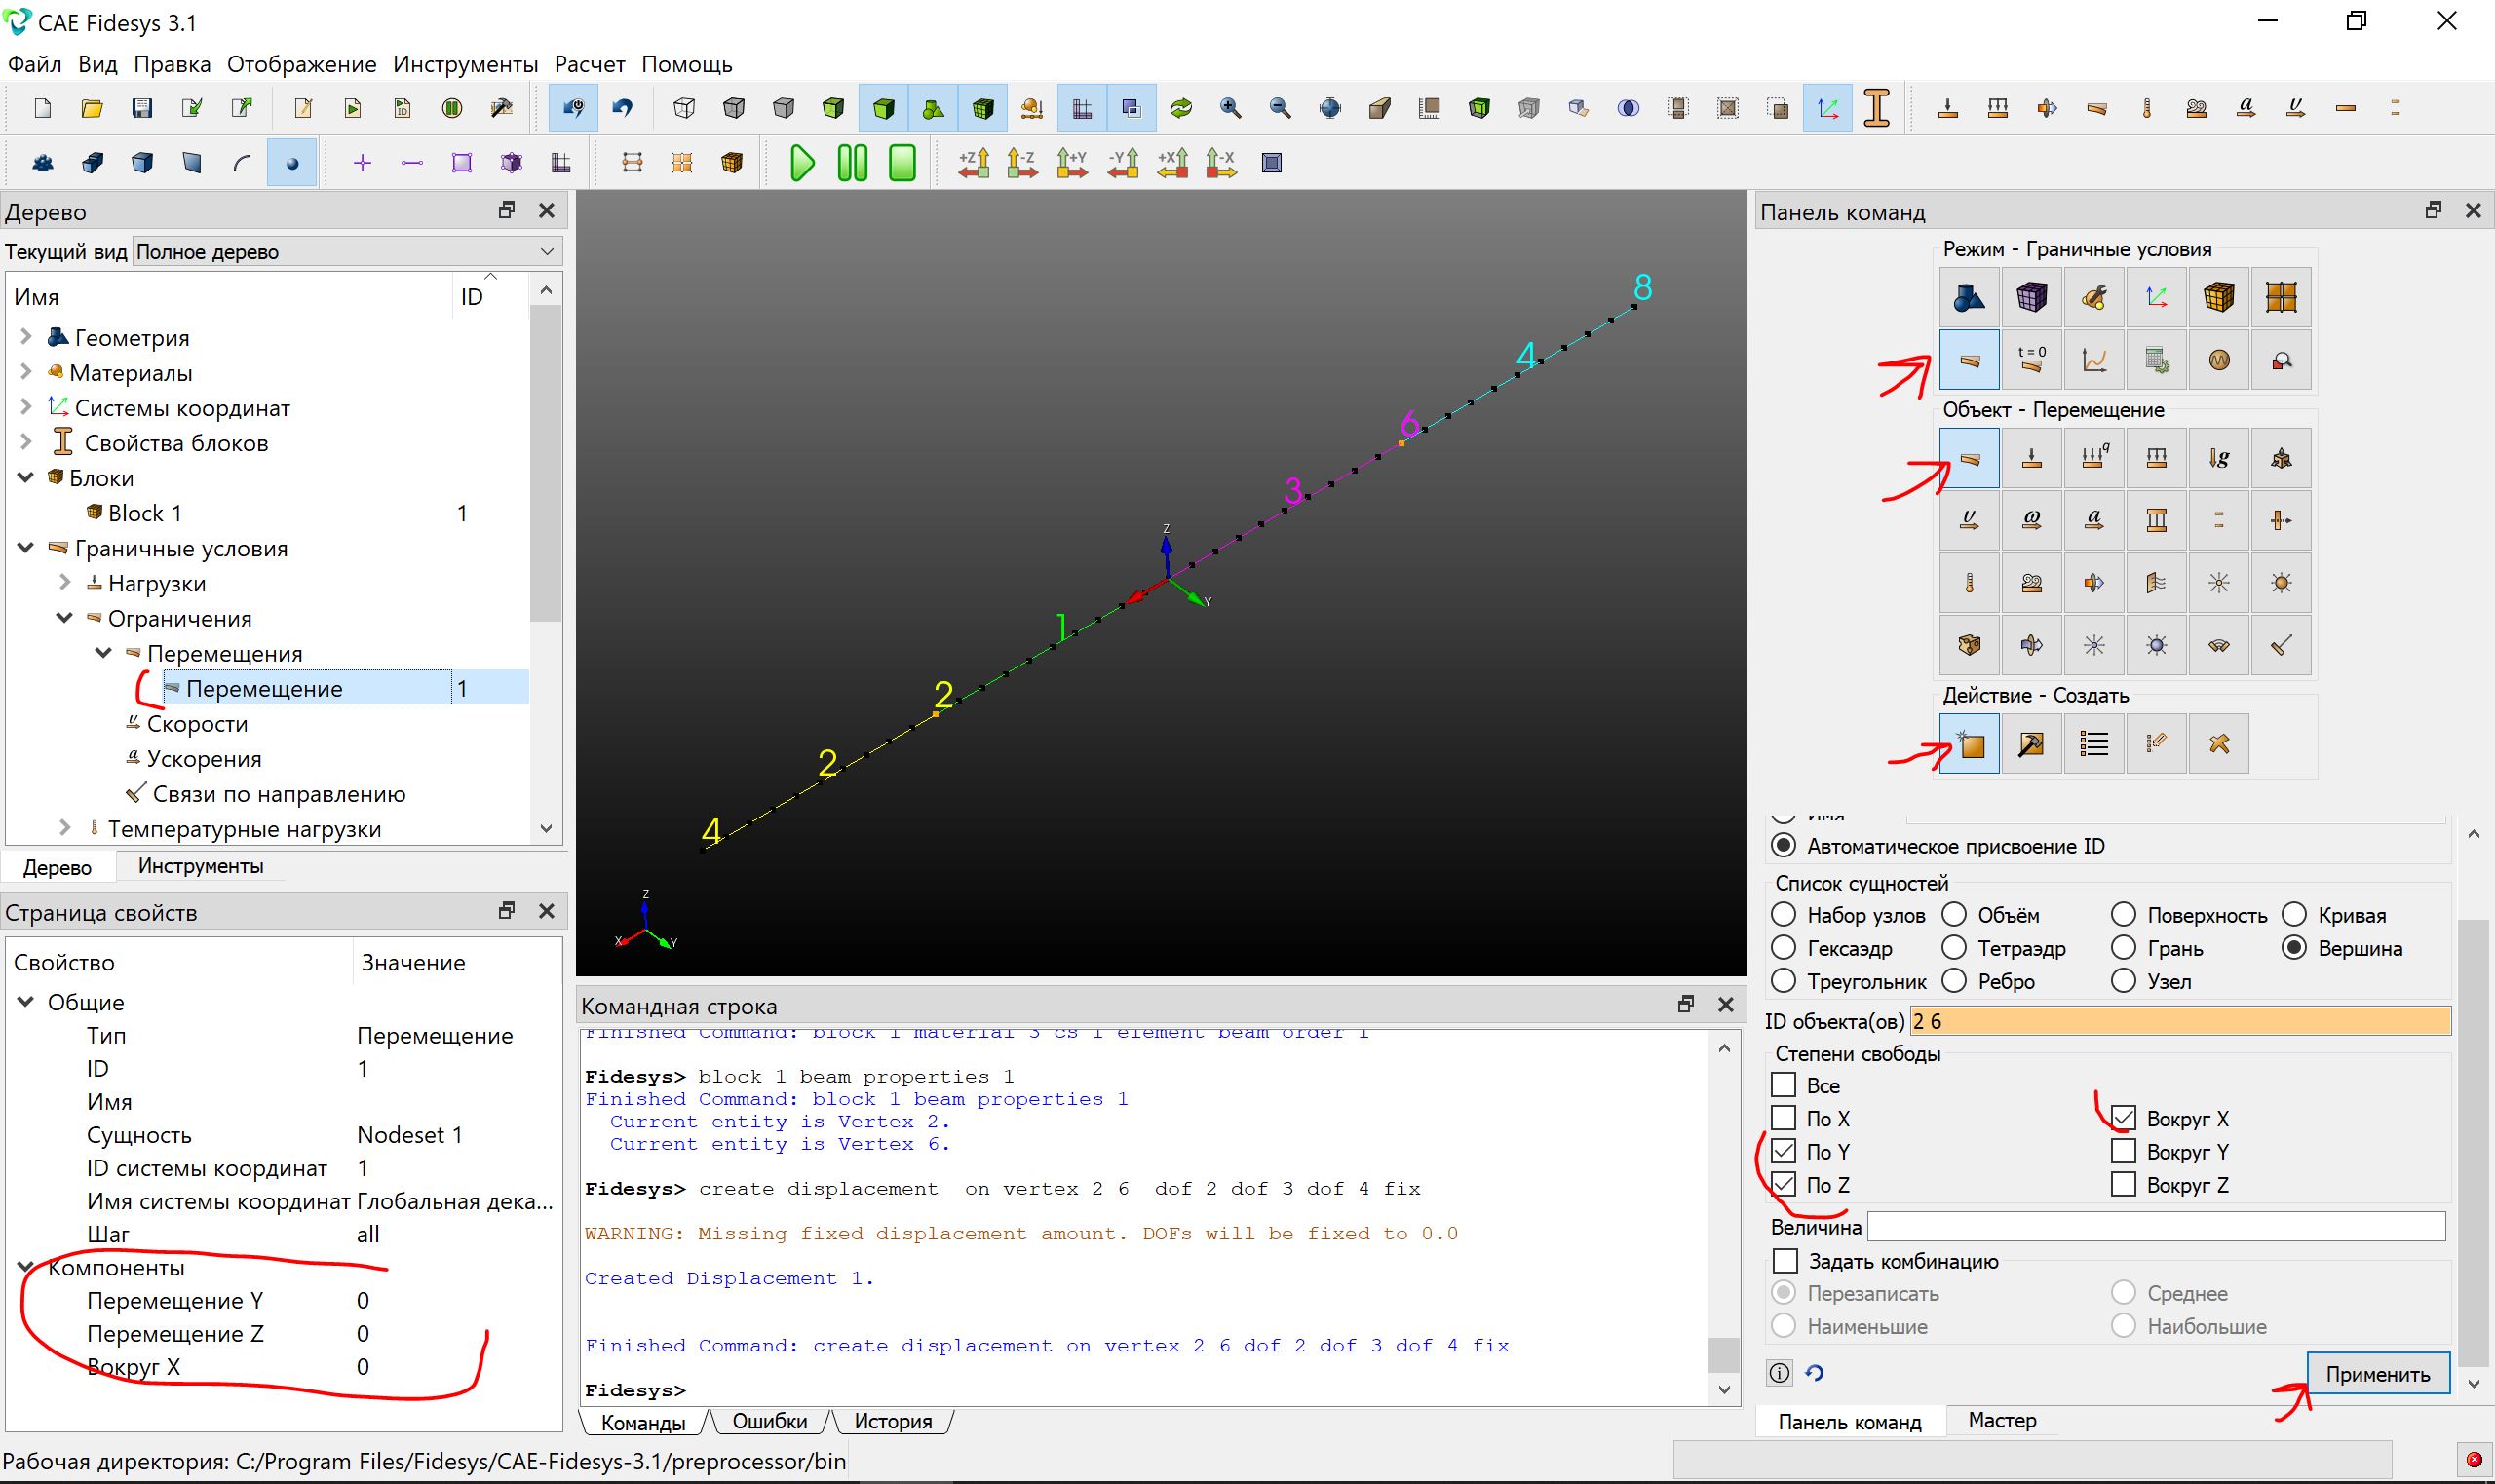
Task: Expand the Свойства блоков node
Action: tap(27, 443)
